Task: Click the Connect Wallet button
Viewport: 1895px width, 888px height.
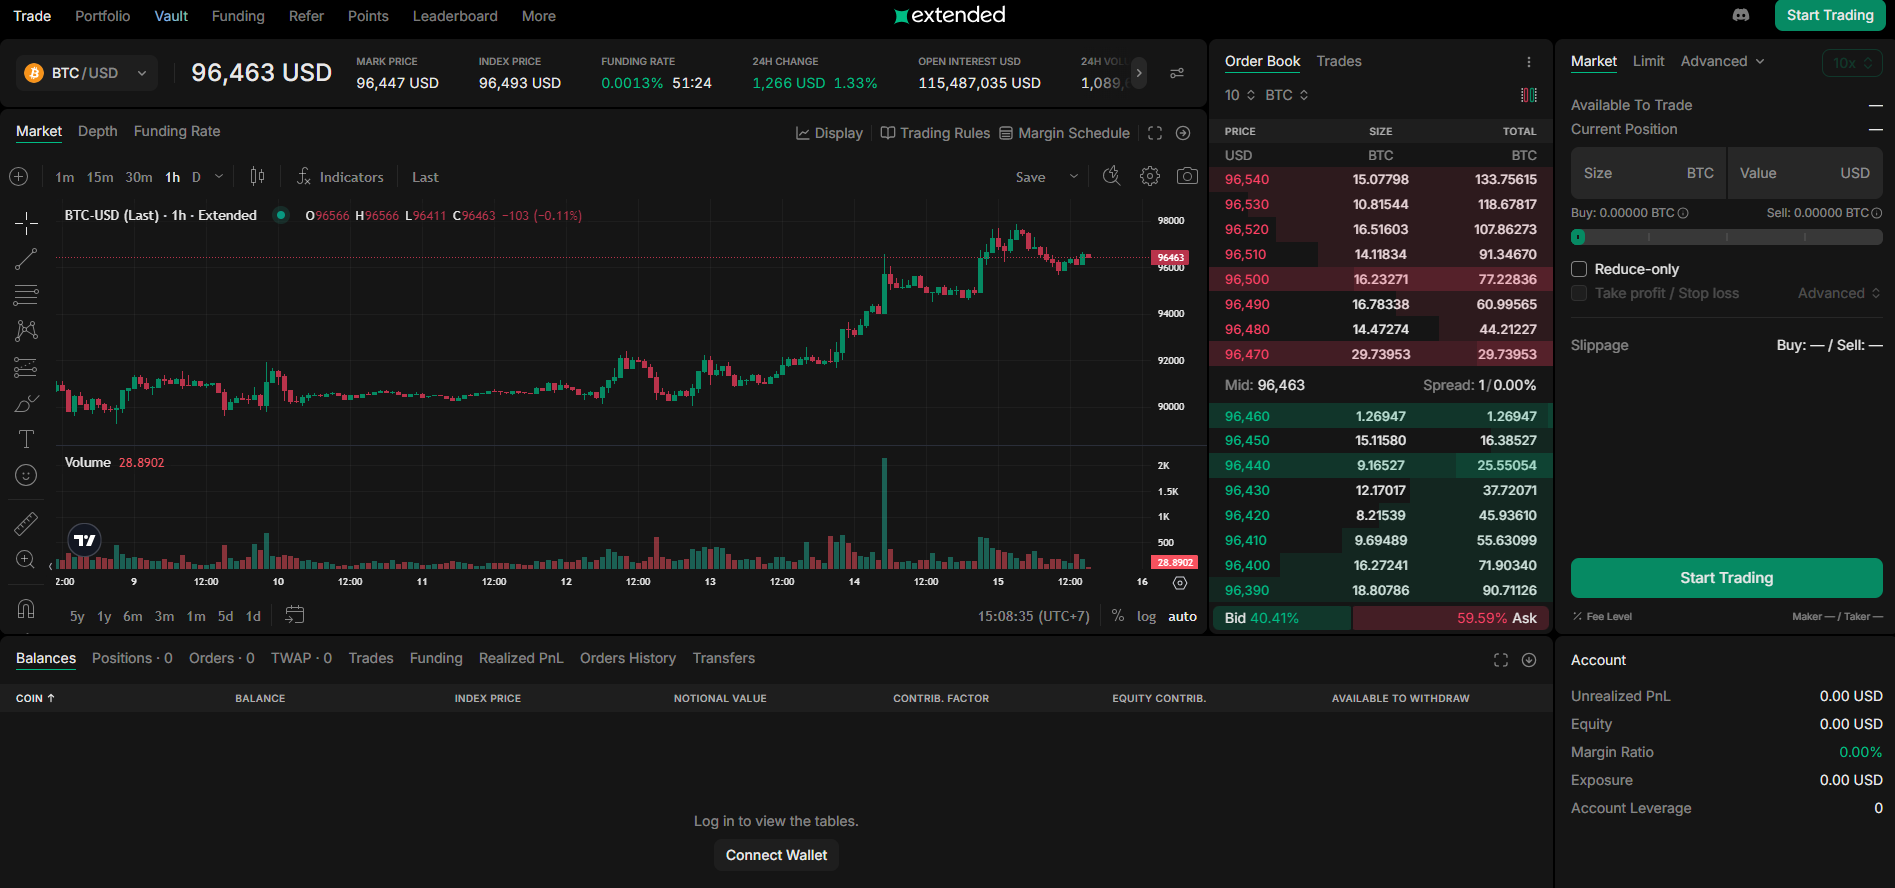Action: click(x=776, y=855)
